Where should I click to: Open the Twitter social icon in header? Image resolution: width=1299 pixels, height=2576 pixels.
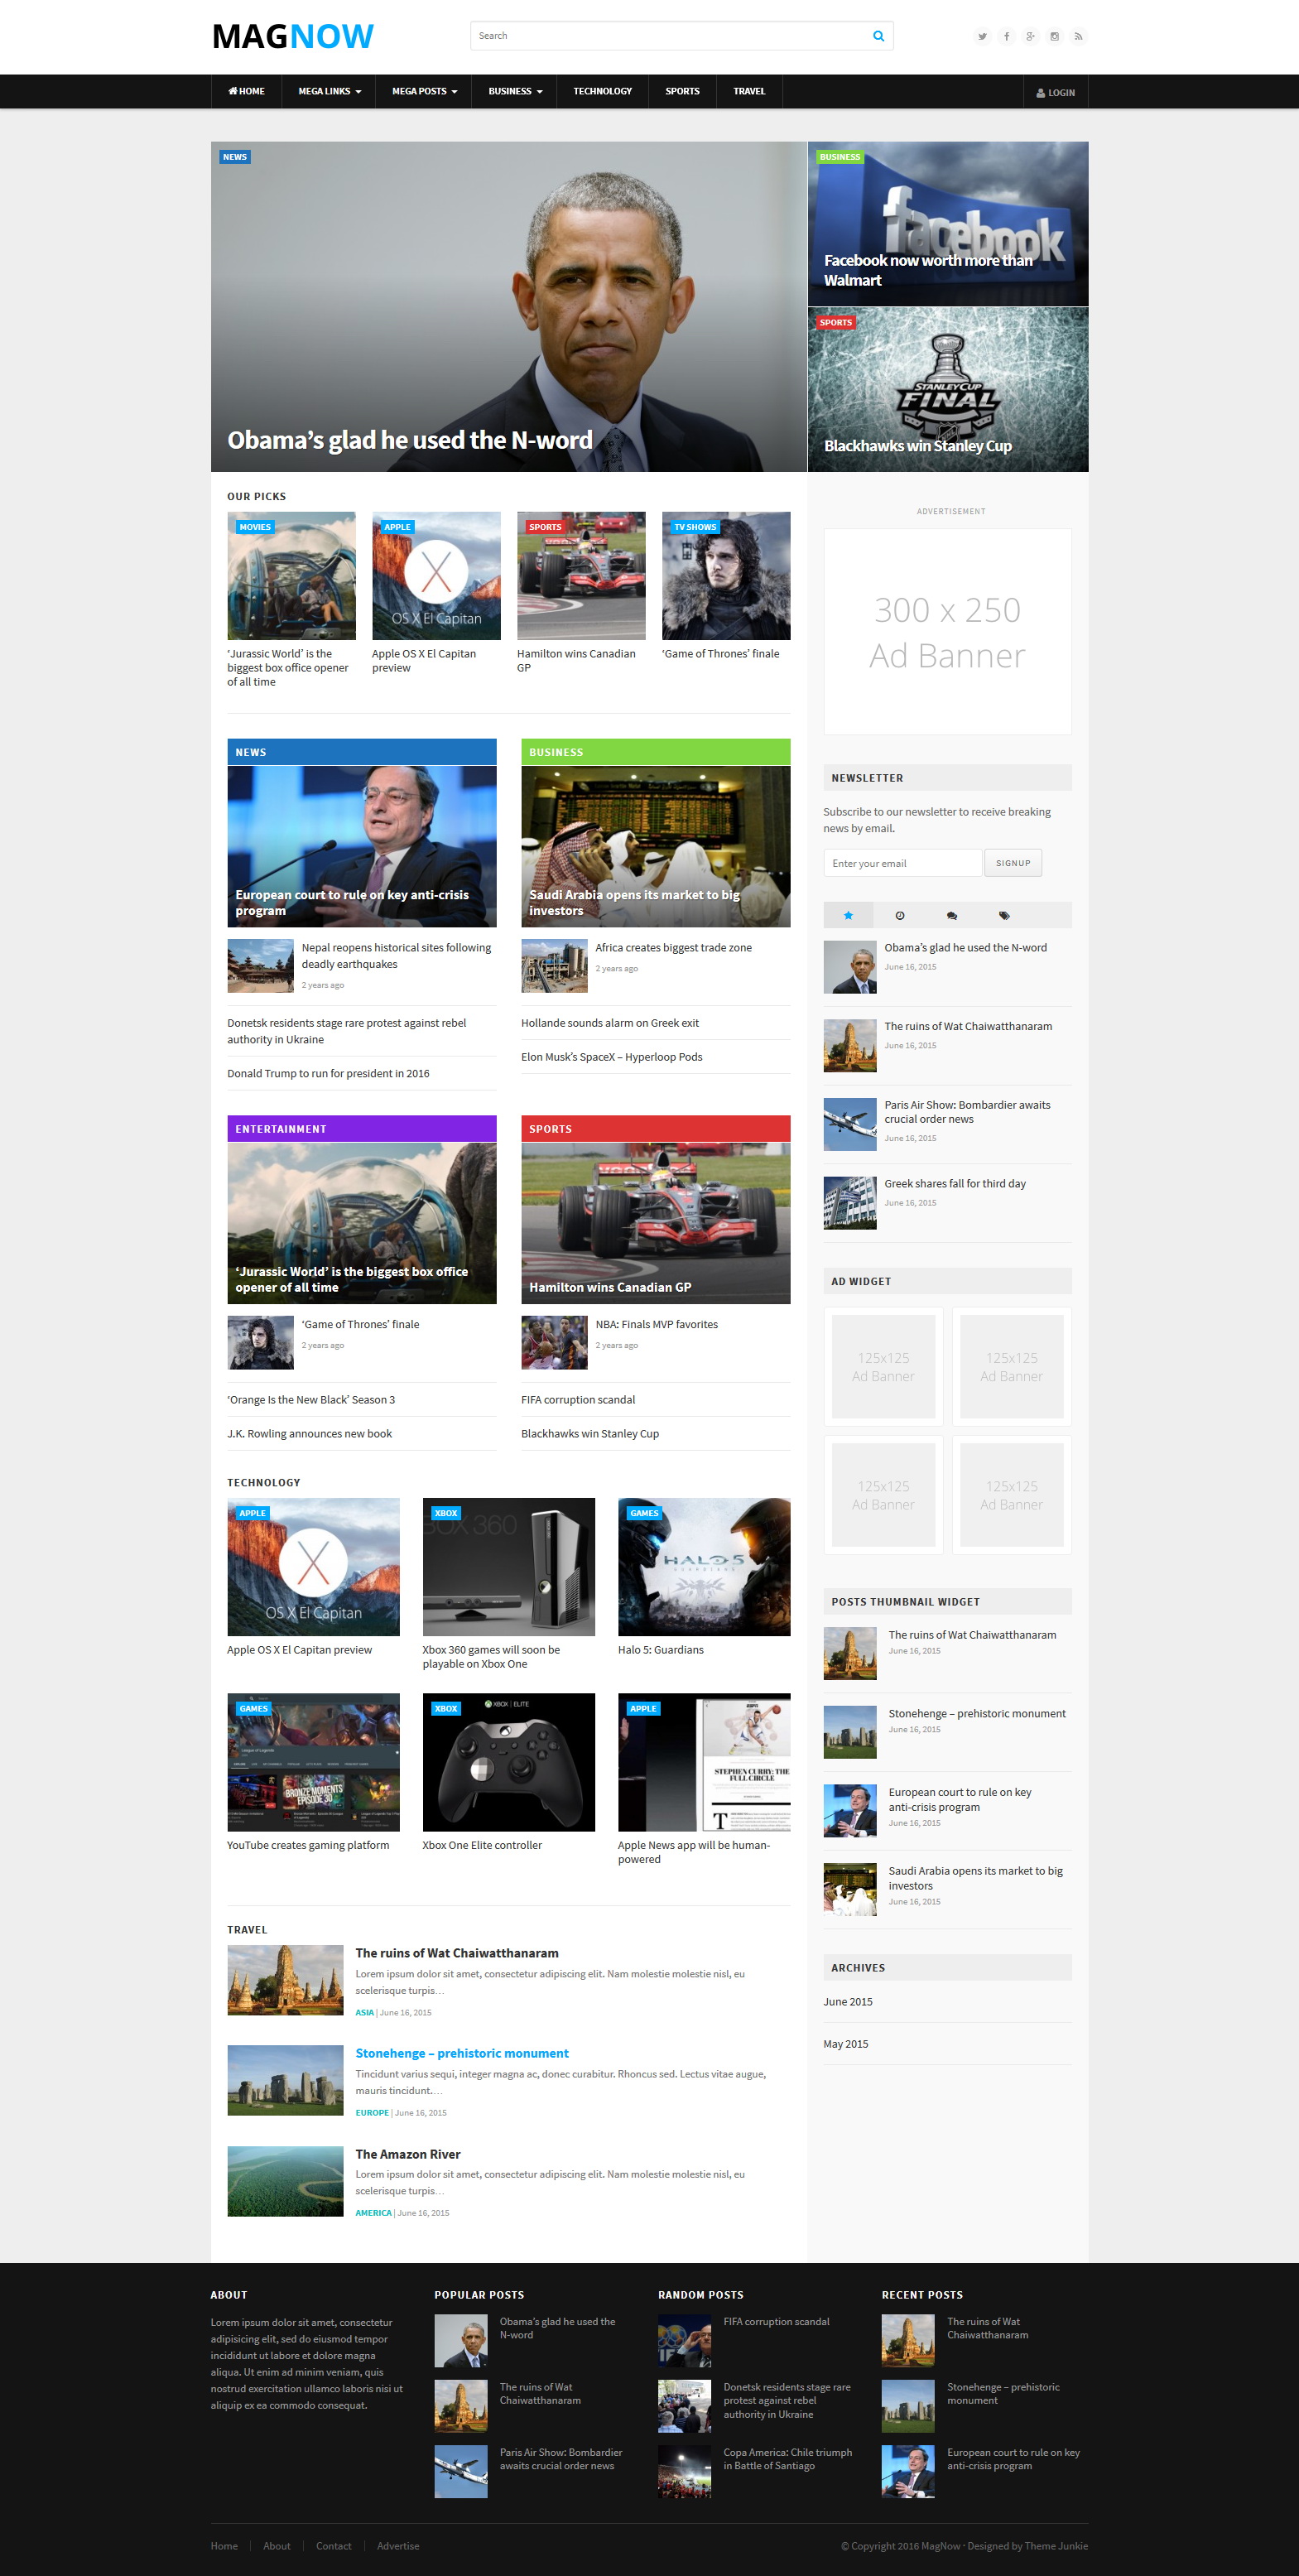click(982, 36)
